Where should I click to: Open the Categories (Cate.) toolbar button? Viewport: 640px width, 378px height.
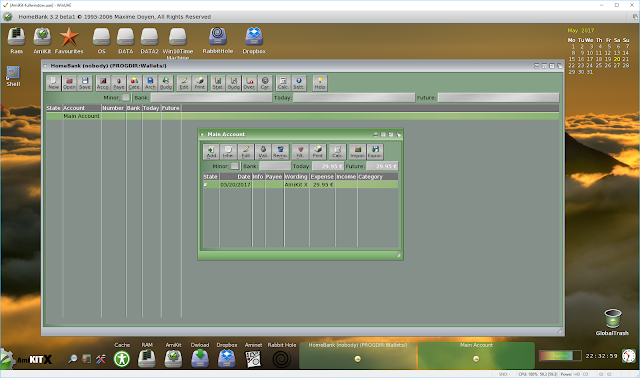(134, 83)
